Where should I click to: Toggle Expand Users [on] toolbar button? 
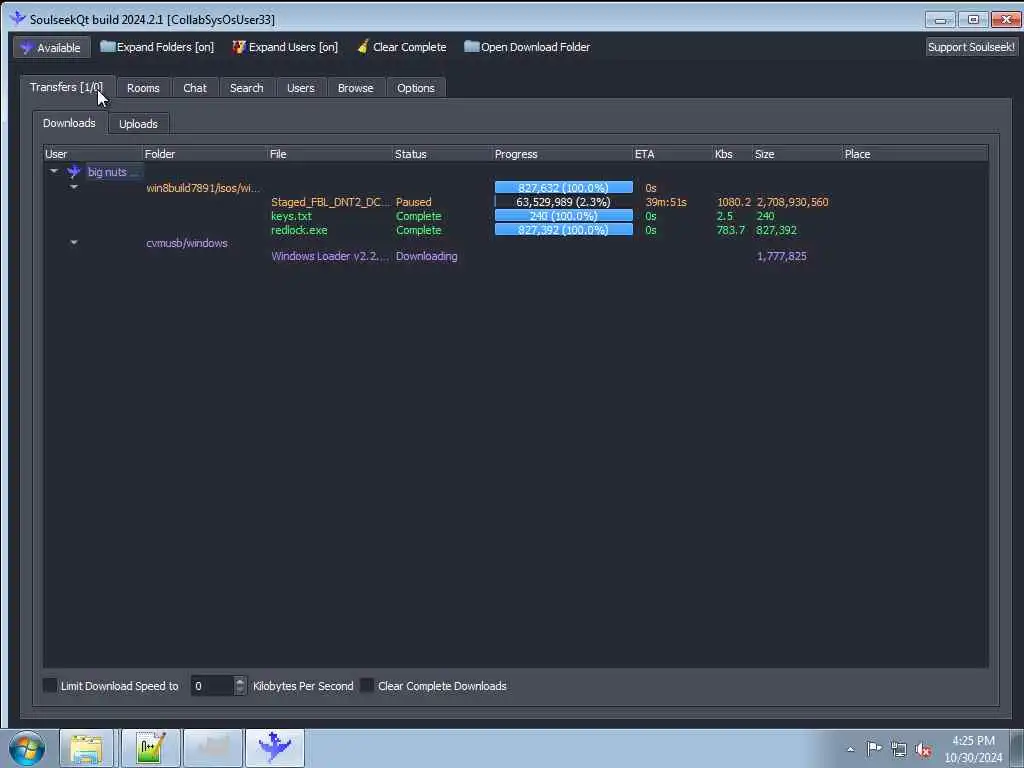[x=285, y=47]
